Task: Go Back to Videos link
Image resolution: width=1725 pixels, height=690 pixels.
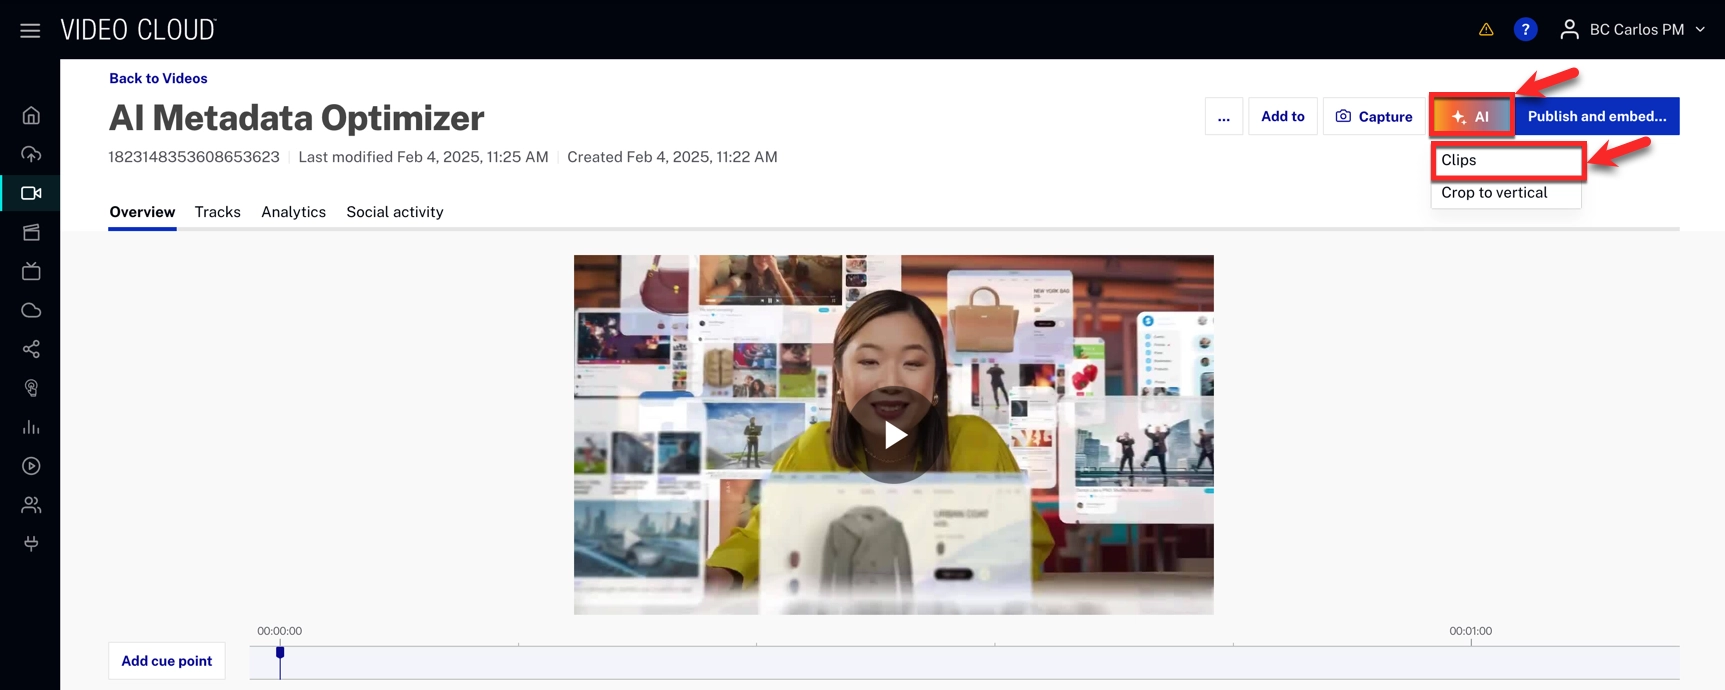Action: click(158, 78)
